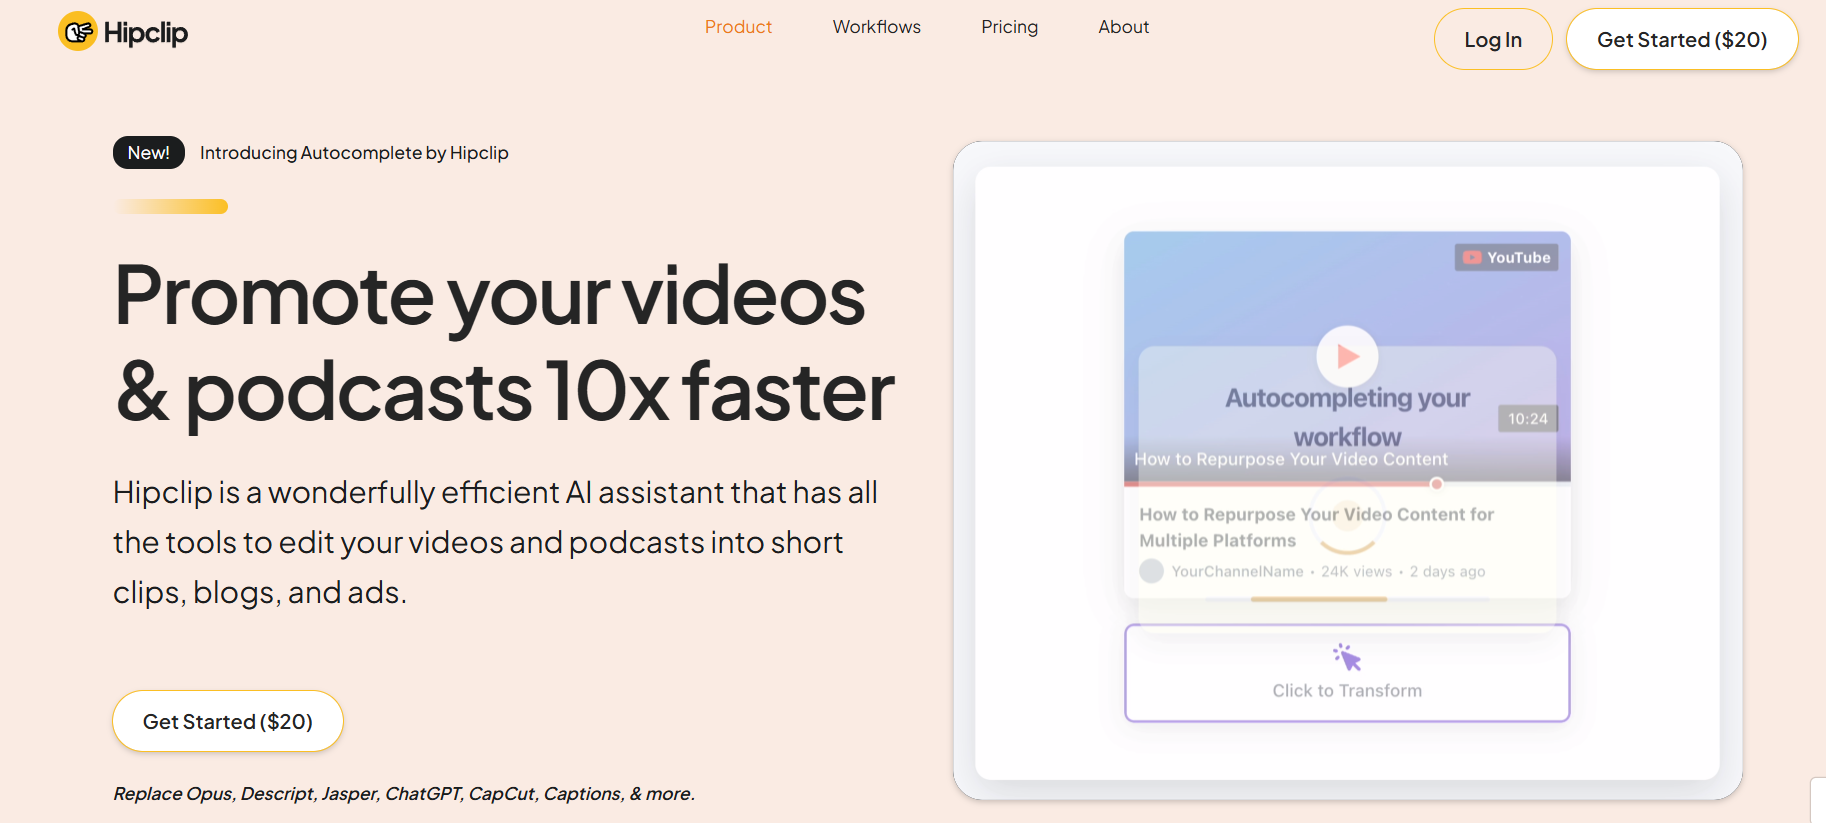The image size is (1826, 823).
Task: Click the header Get Started ($20) button
Action: click(x=1682, y=39)
